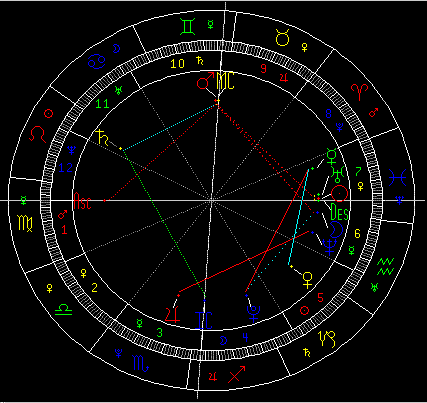
Task: Select the yellow Virgo sign glyph
Action: point(25,223)
